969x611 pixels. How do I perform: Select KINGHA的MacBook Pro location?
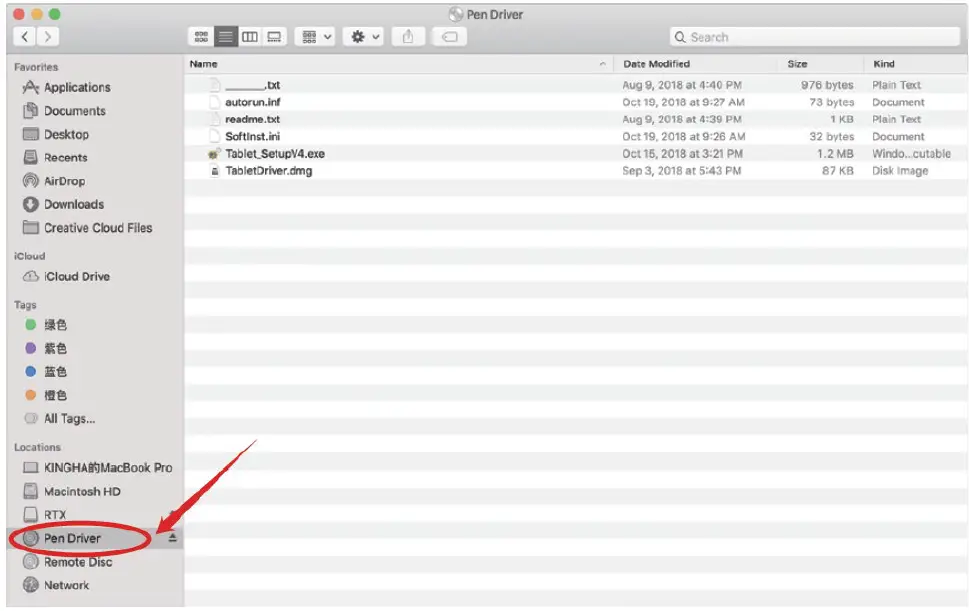[107, 468]
